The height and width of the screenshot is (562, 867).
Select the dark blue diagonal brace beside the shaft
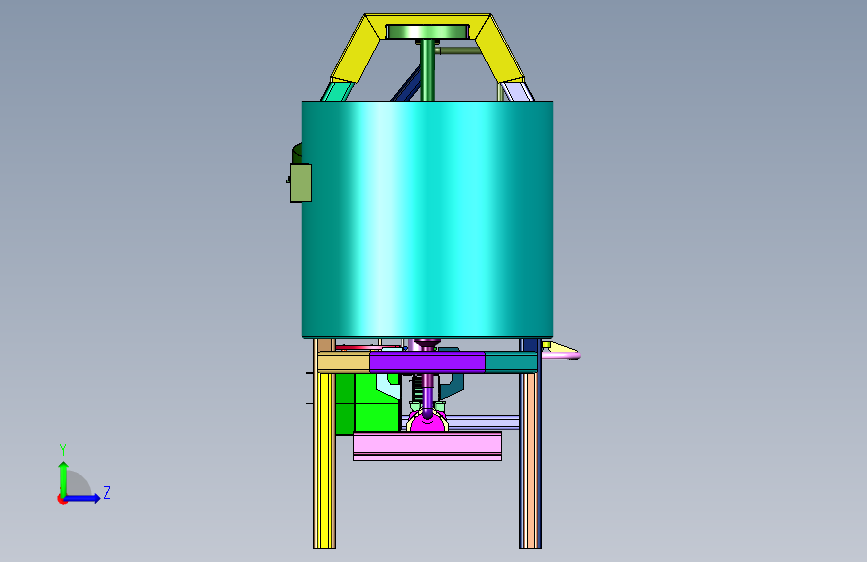point(408,84)
